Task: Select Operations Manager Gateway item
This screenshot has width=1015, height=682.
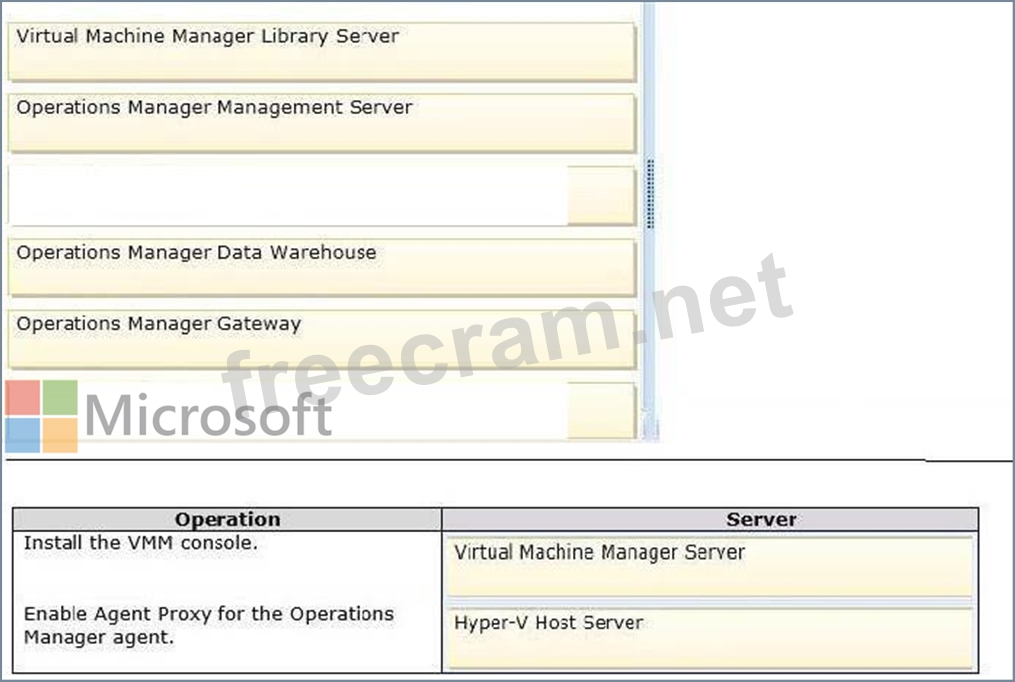Action: click(x=322, y=340)
